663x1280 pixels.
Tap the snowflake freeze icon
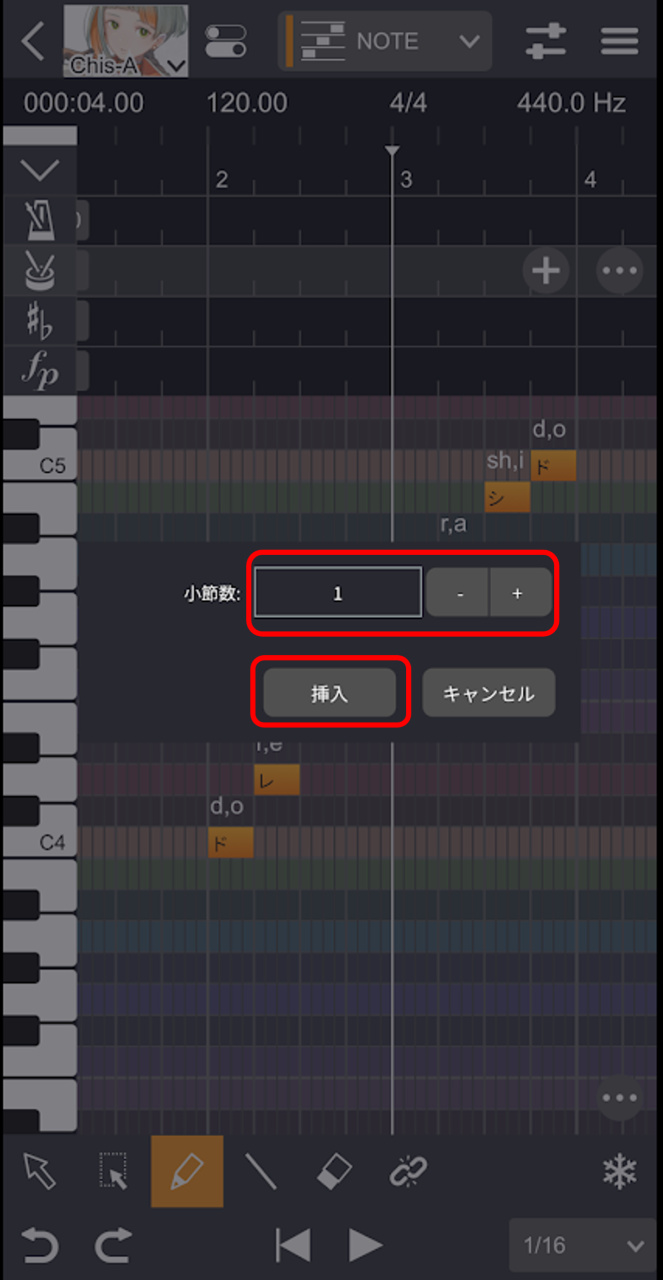[620, 1171]
